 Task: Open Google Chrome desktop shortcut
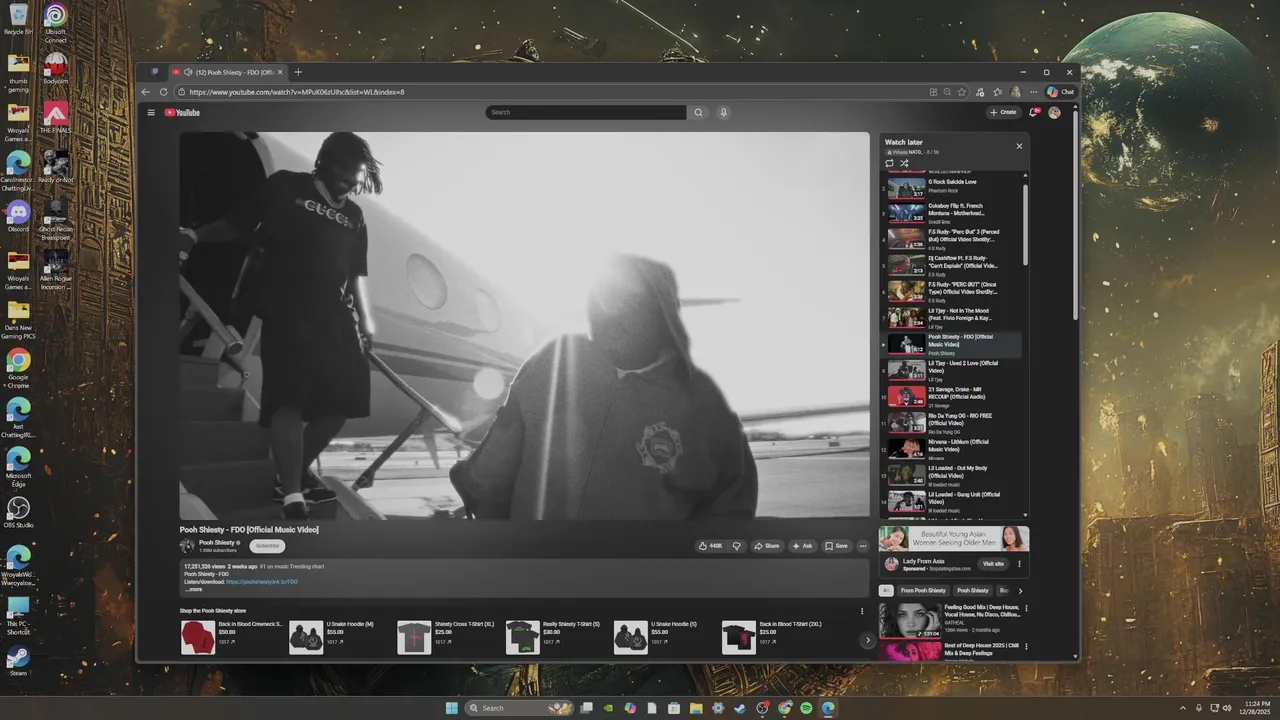click(x=18, y=367)
